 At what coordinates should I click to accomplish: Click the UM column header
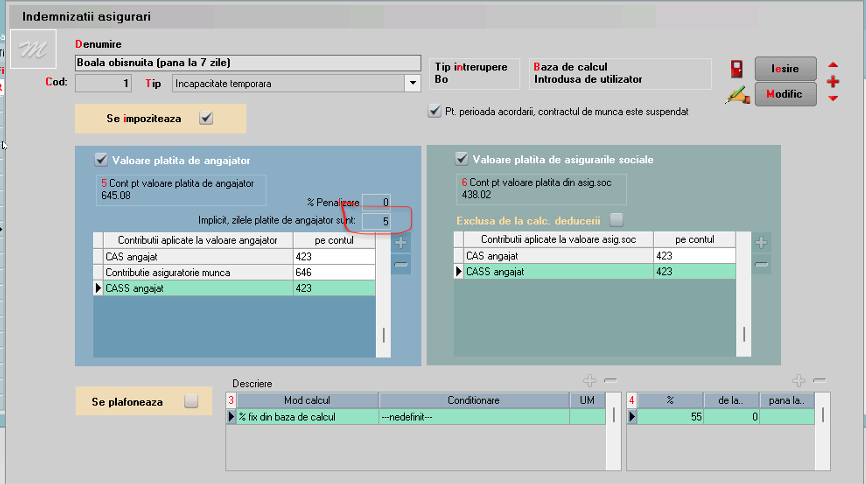[587, 400]
